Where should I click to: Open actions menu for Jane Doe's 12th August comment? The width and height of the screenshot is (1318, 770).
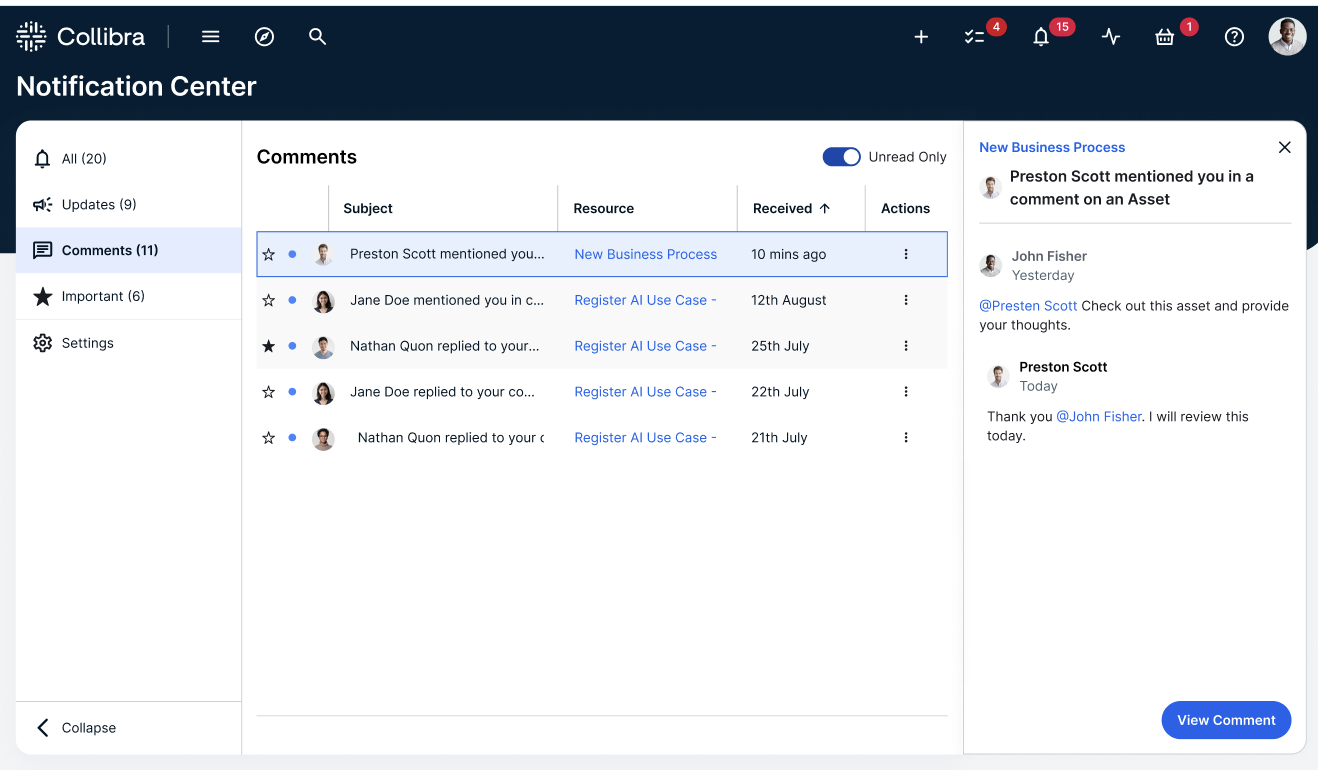[905, 300]
